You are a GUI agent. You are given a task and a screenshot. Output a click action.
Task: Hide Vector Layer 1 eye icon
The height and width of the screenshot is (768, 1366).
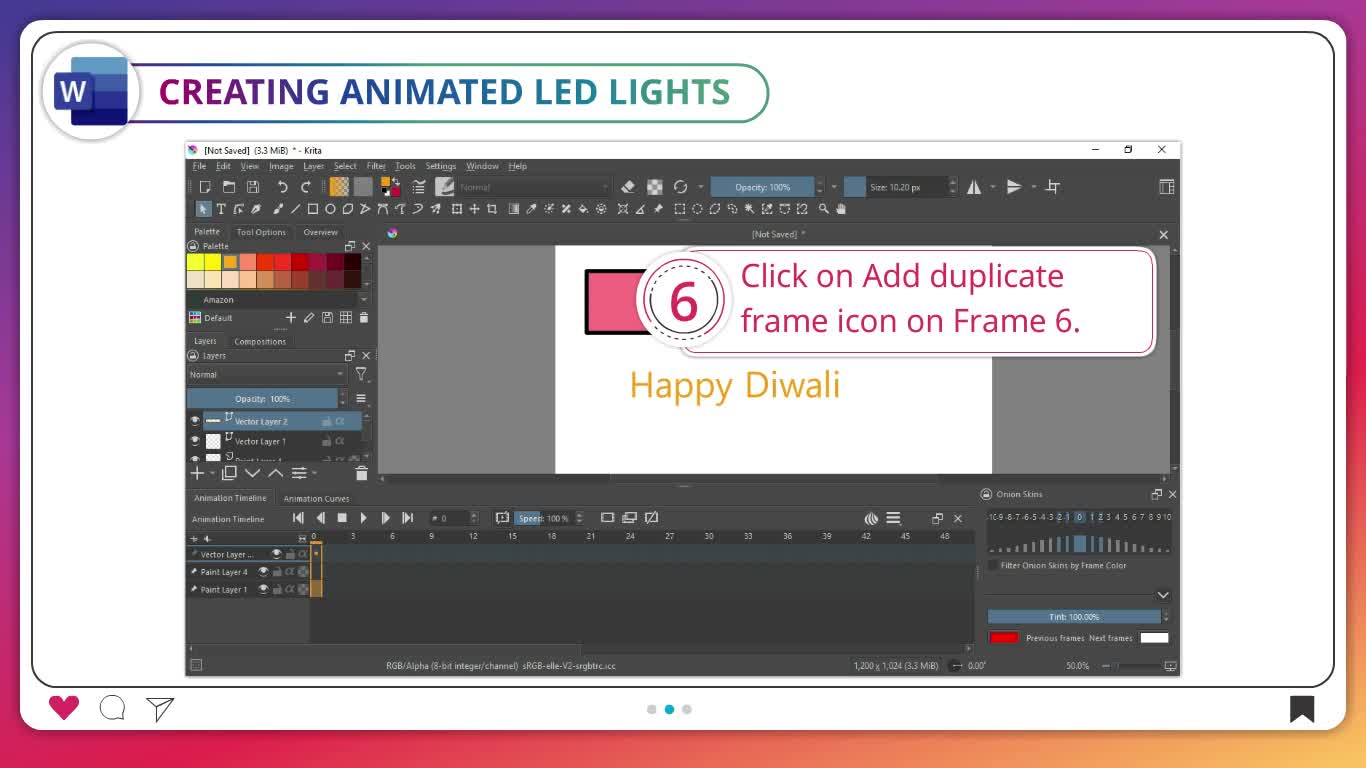pos(195,440)
